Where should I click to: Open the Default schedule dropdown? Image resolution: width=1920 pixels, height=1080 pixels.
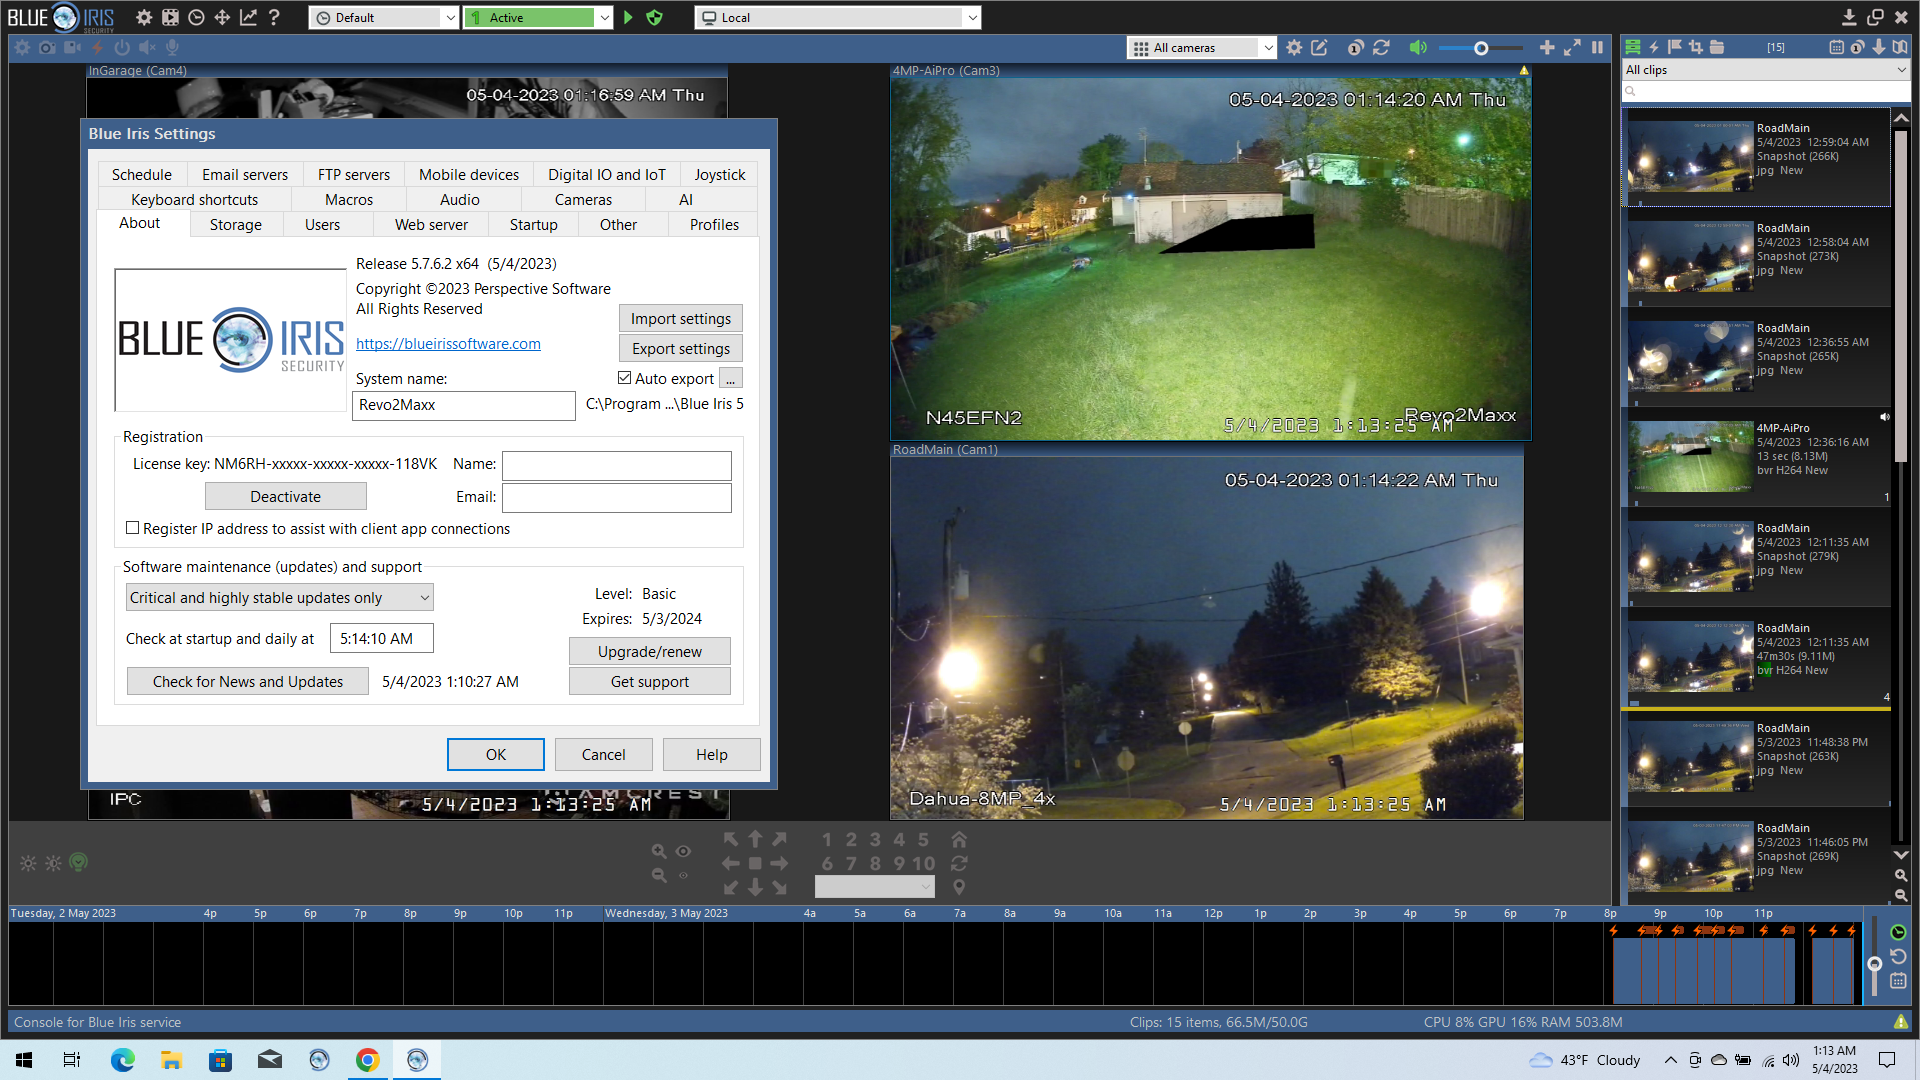pos(384,17)
